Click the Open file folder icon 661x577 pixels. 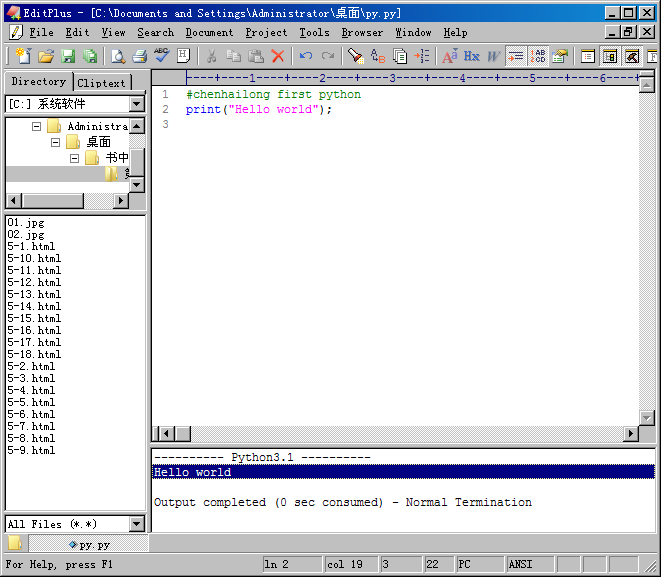click(46, 56)
